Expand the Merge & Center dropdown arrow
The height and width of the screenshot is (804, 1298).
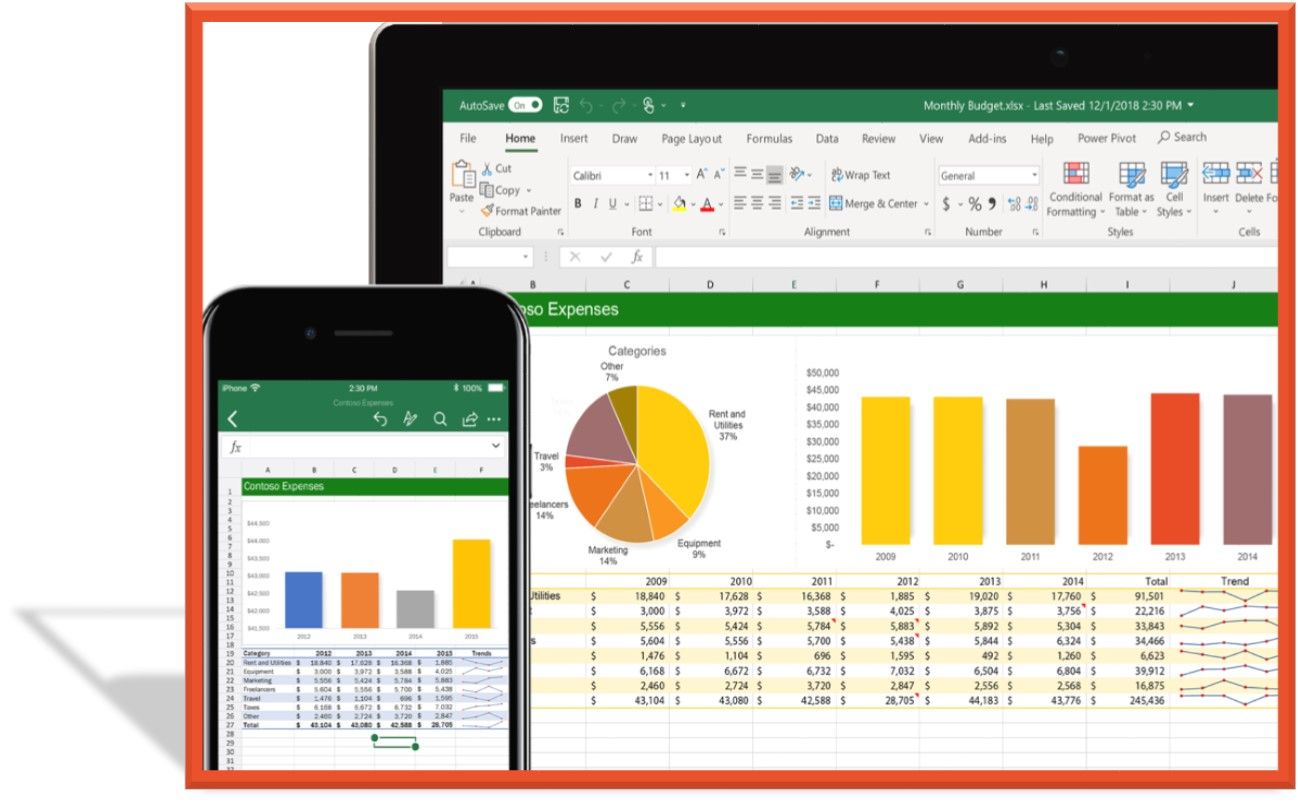point(926,204)
